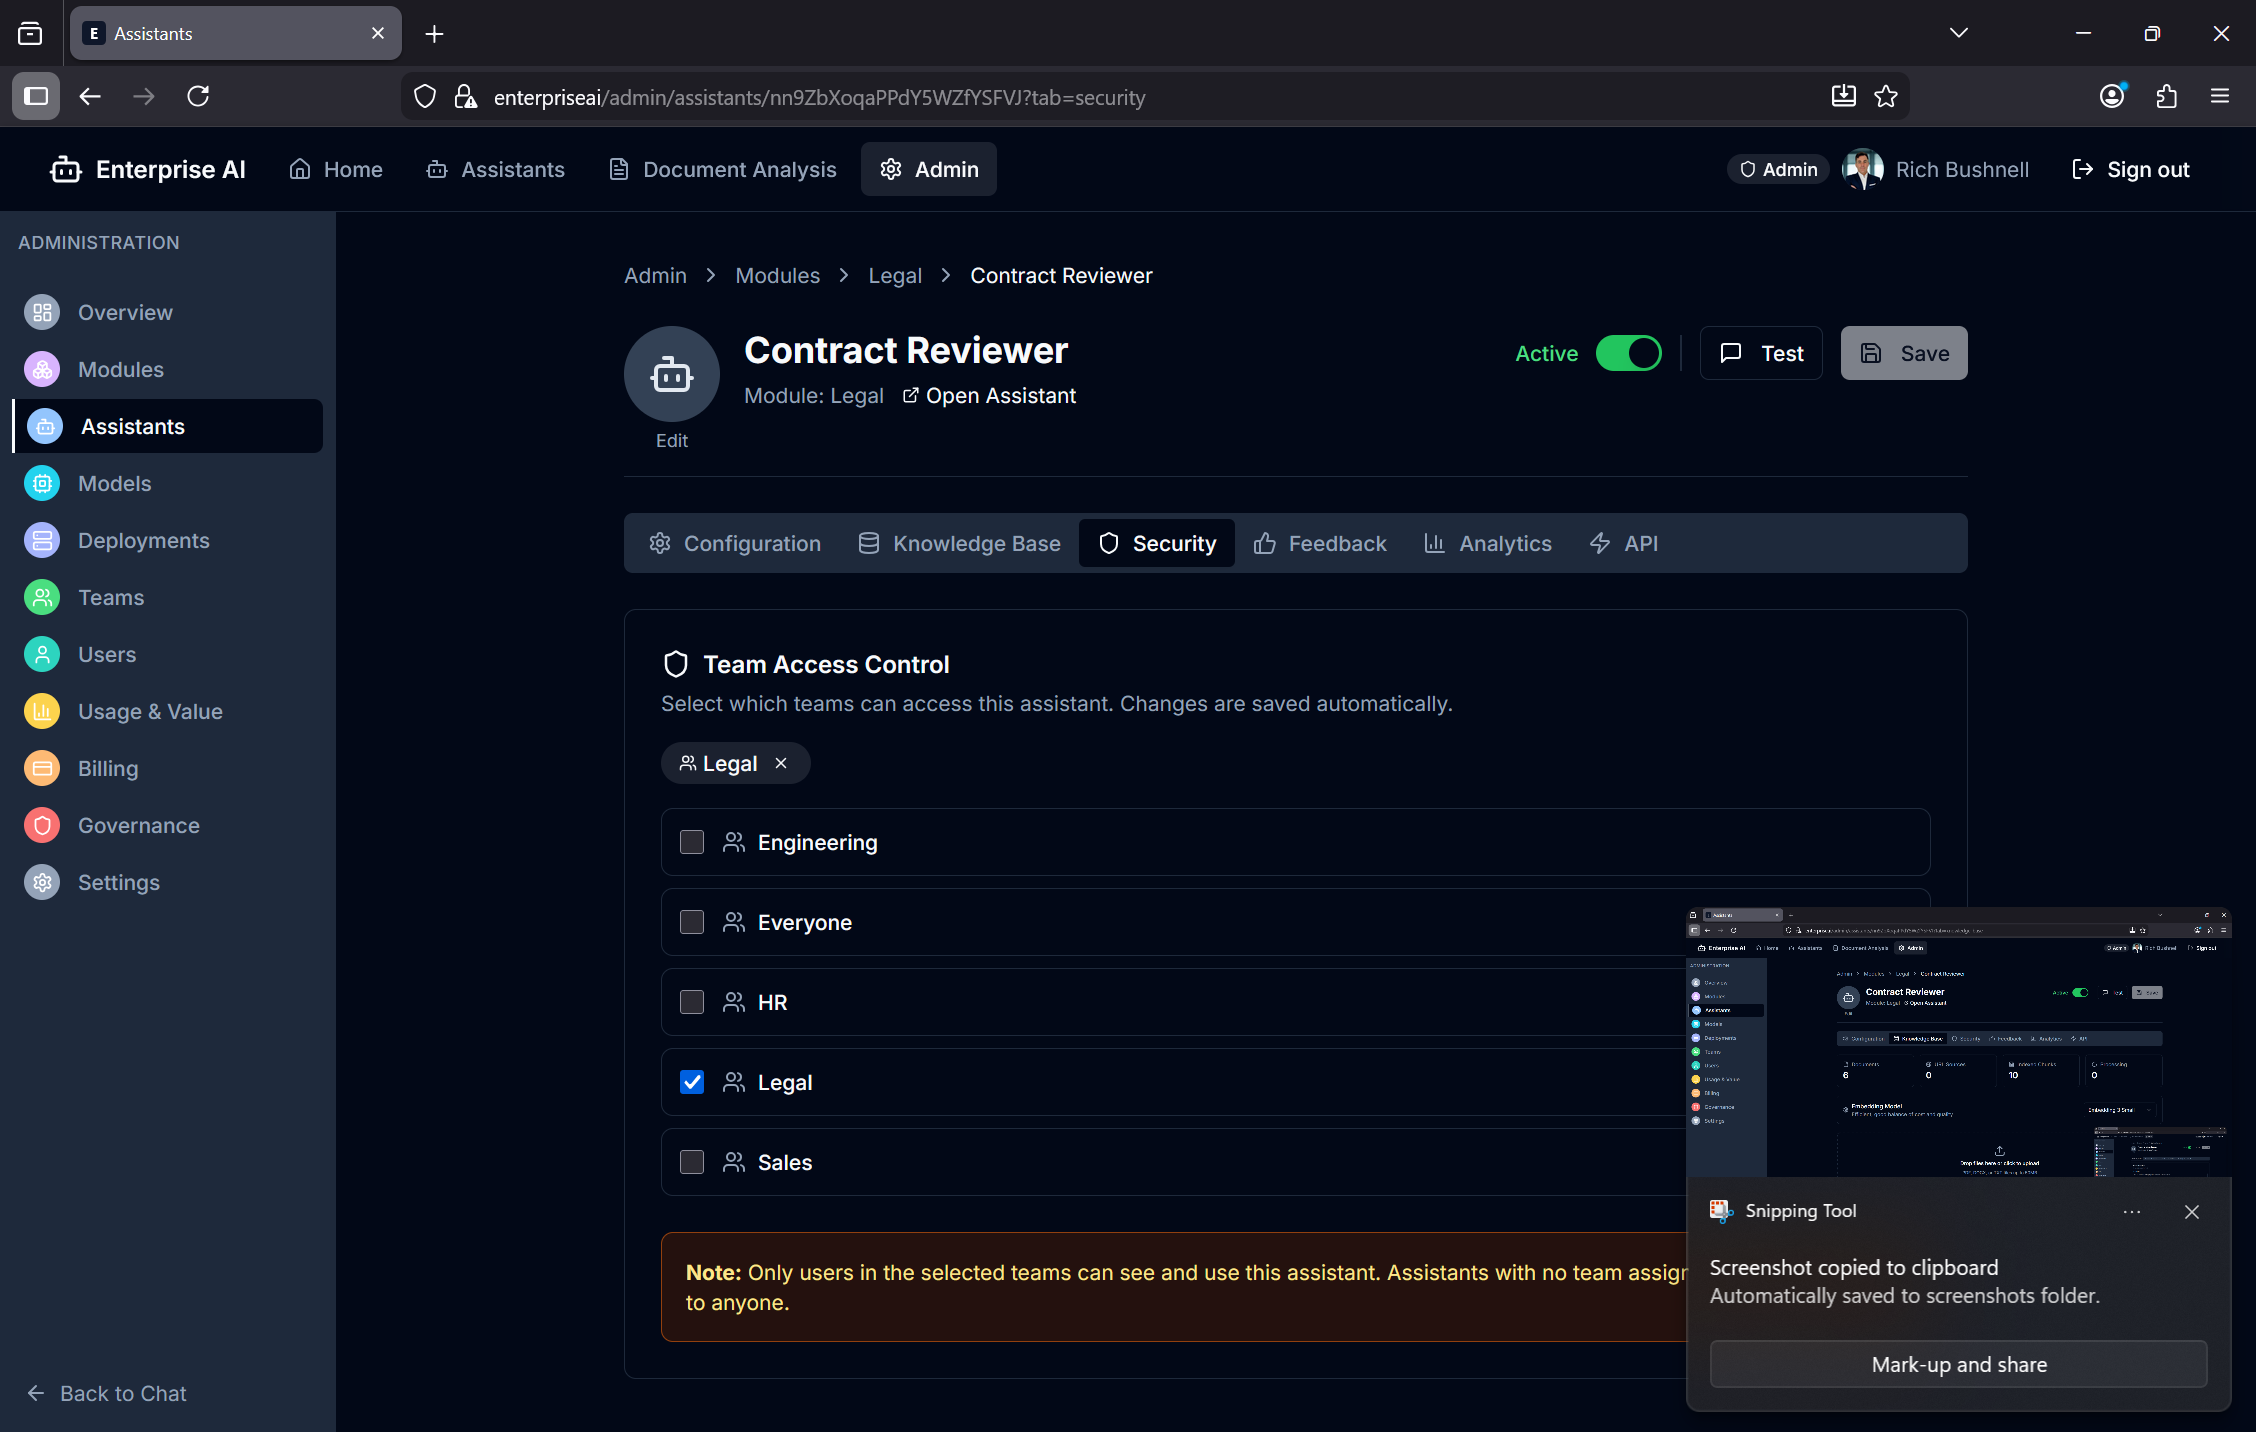Remove the Legal team chip
This screenshot has width=2256, height=1432.
pos(781,763)
